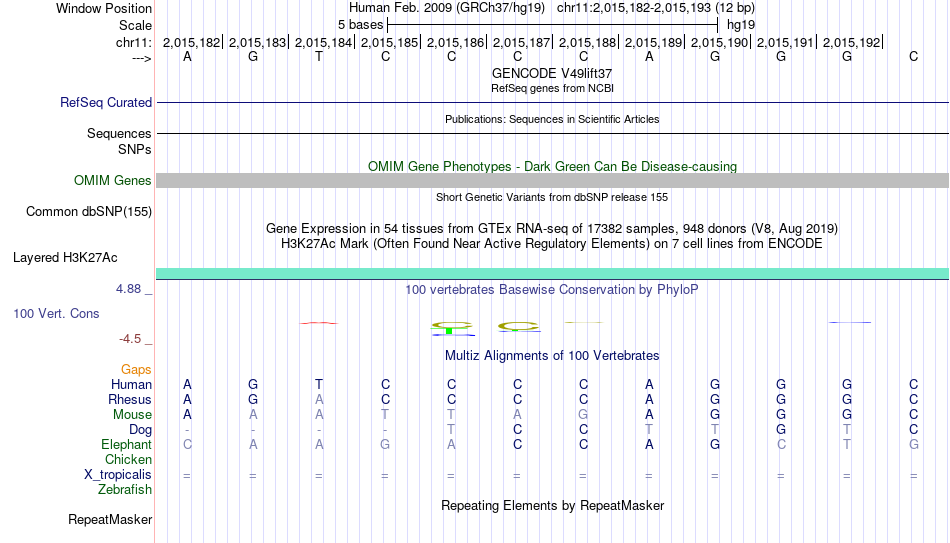
Task: Open the 100 Vert. Cons track label
Action: [x=56, y=313]
